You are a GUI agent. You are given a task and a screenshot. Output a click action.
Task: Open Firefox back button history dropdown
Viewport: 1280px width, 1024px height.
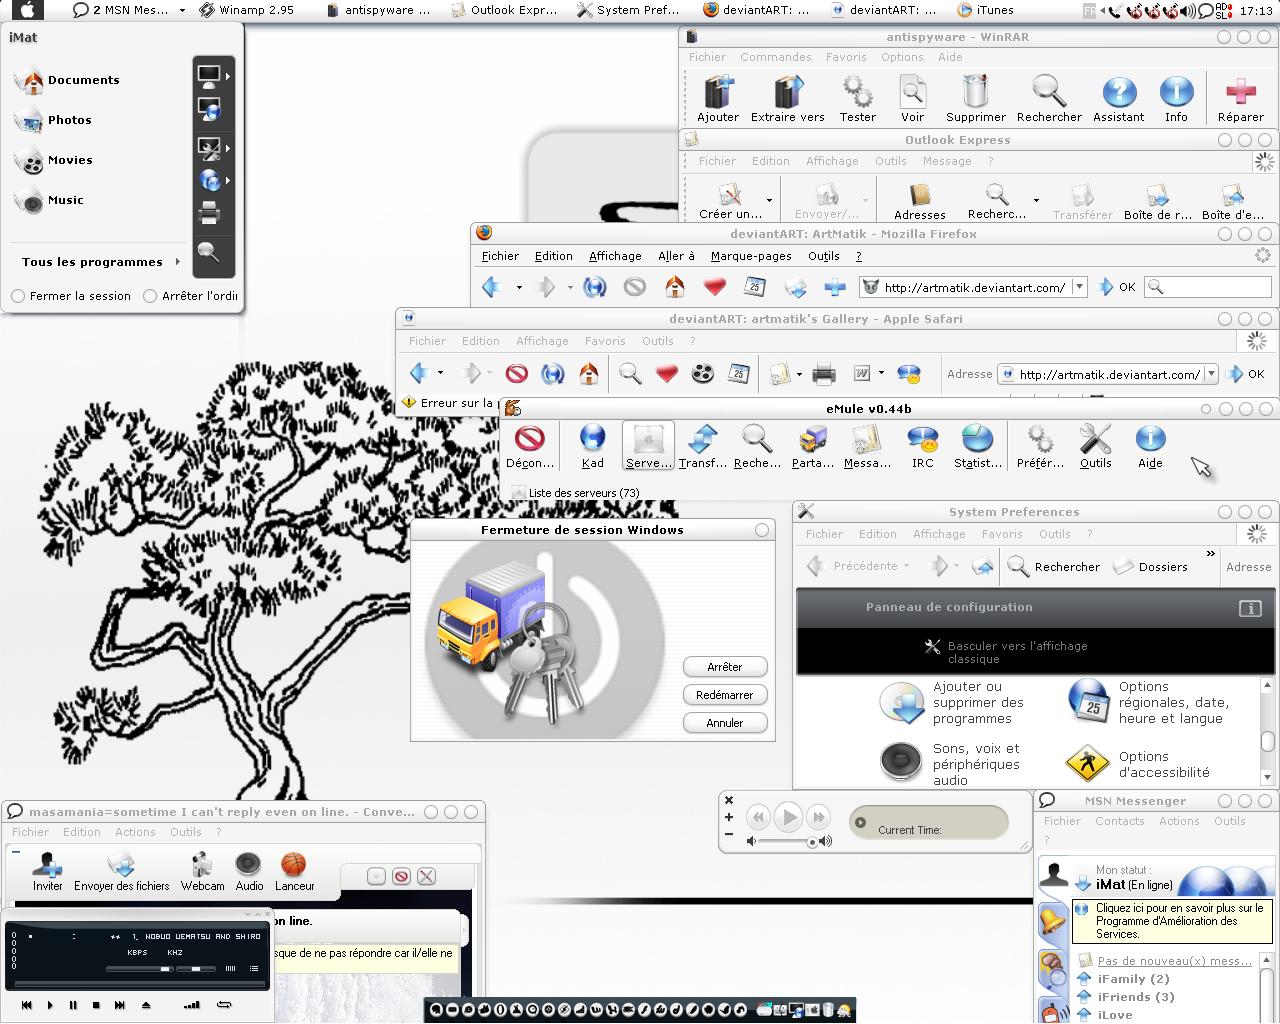[519, 288]
